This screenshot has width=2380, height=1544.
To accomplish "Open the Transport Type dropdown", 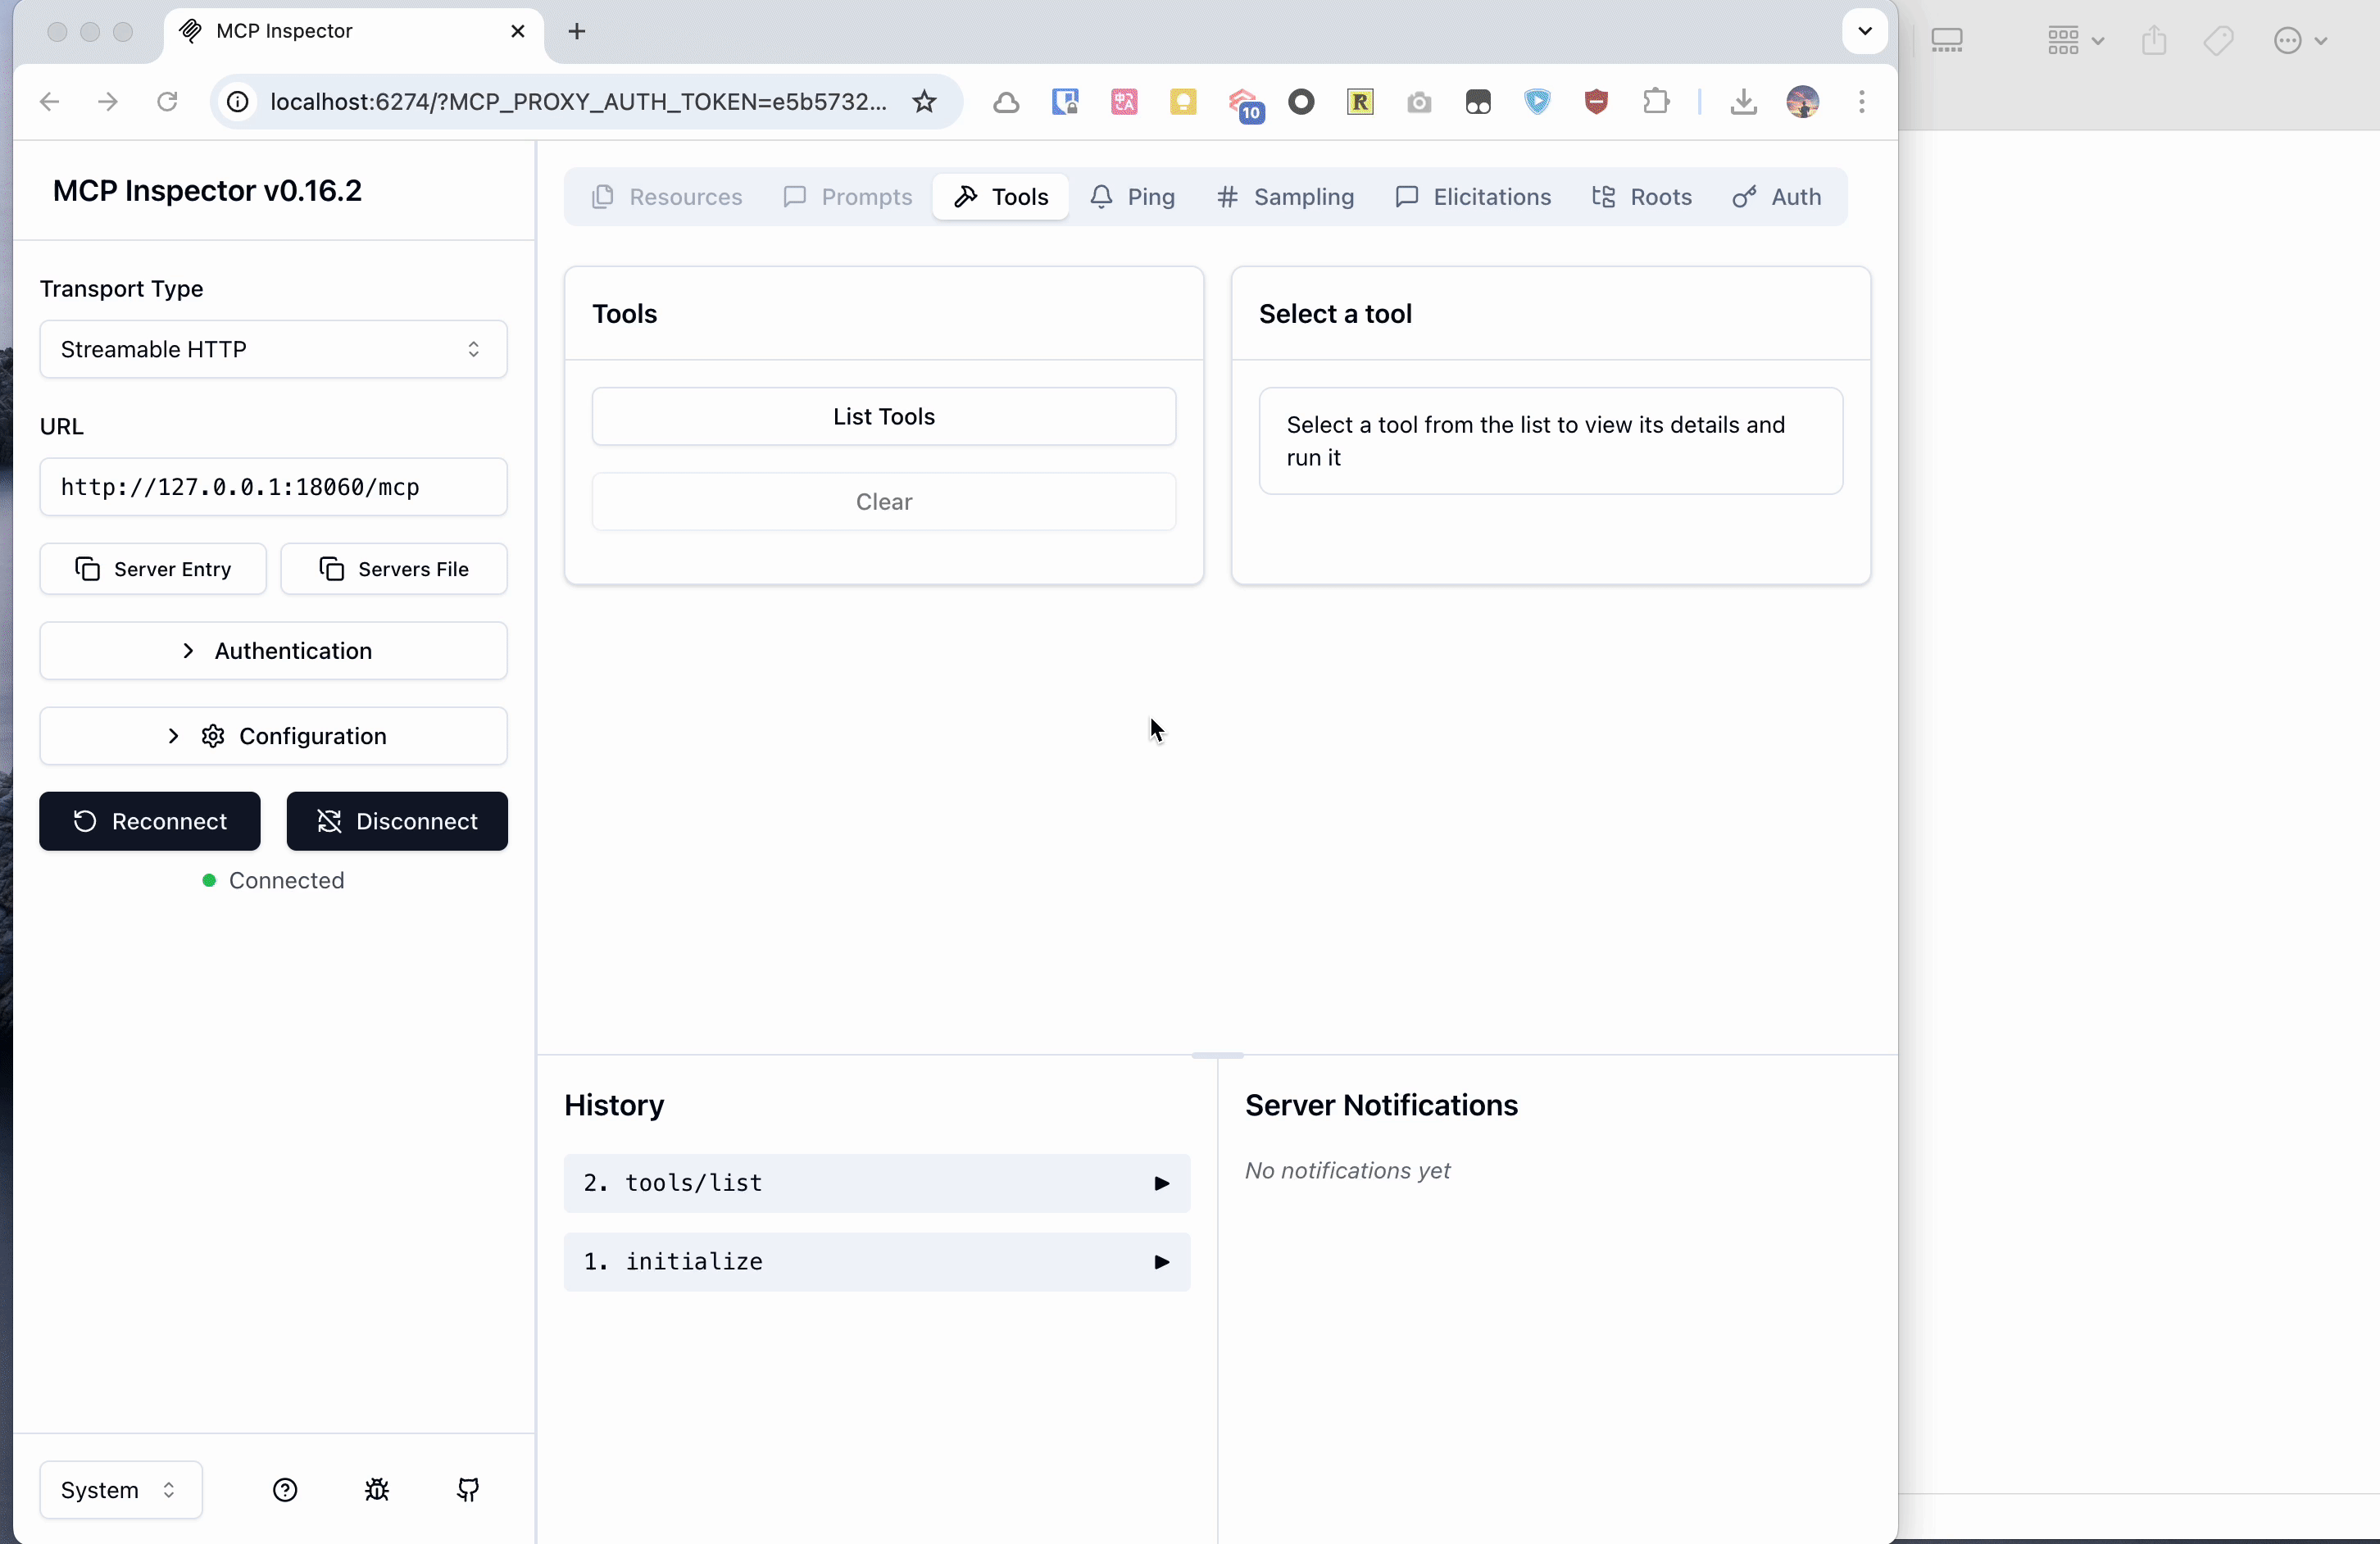I will pyautogui.click(x=273, y=349).
